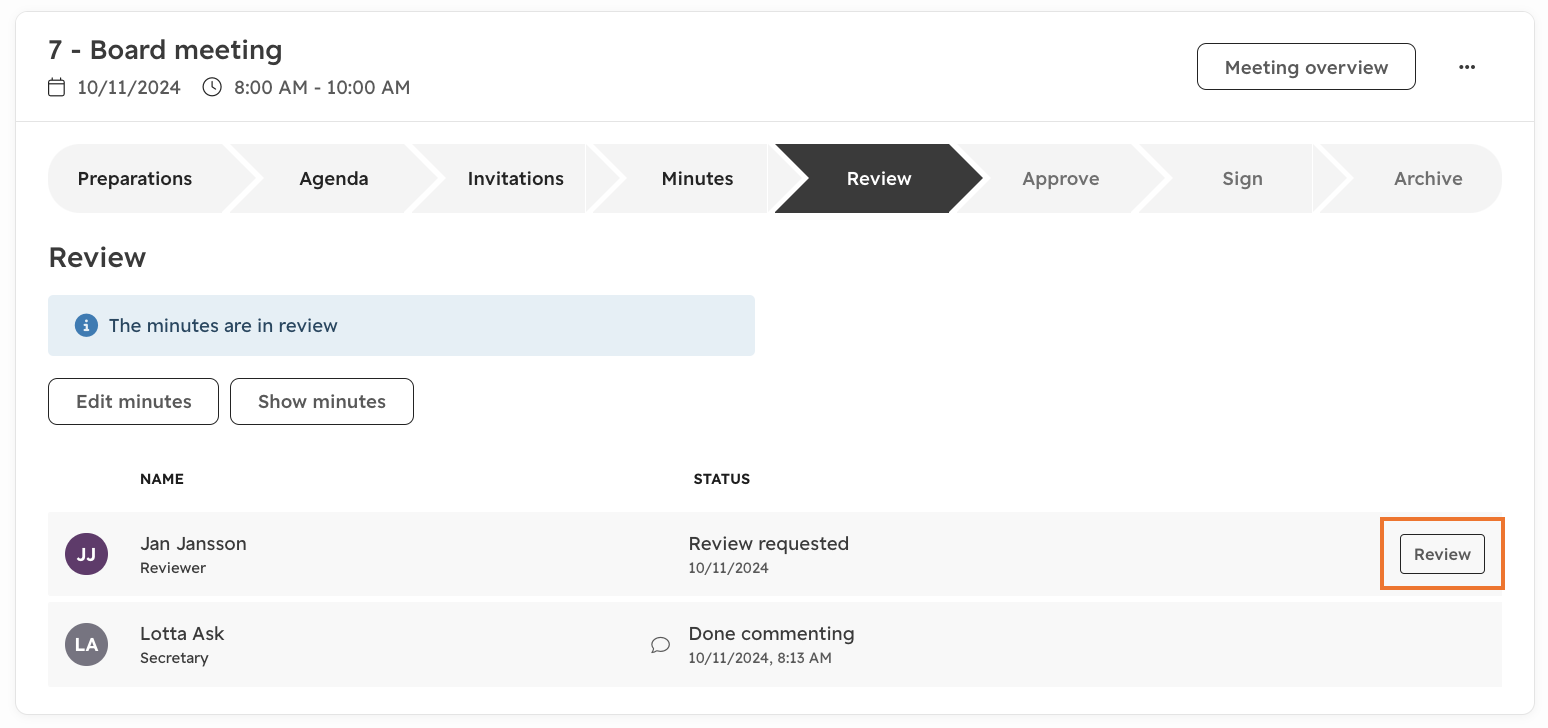This screenshot has height=728, width=1548.
Task: Go to the Preparations step
Action: (x=135, y=179)
